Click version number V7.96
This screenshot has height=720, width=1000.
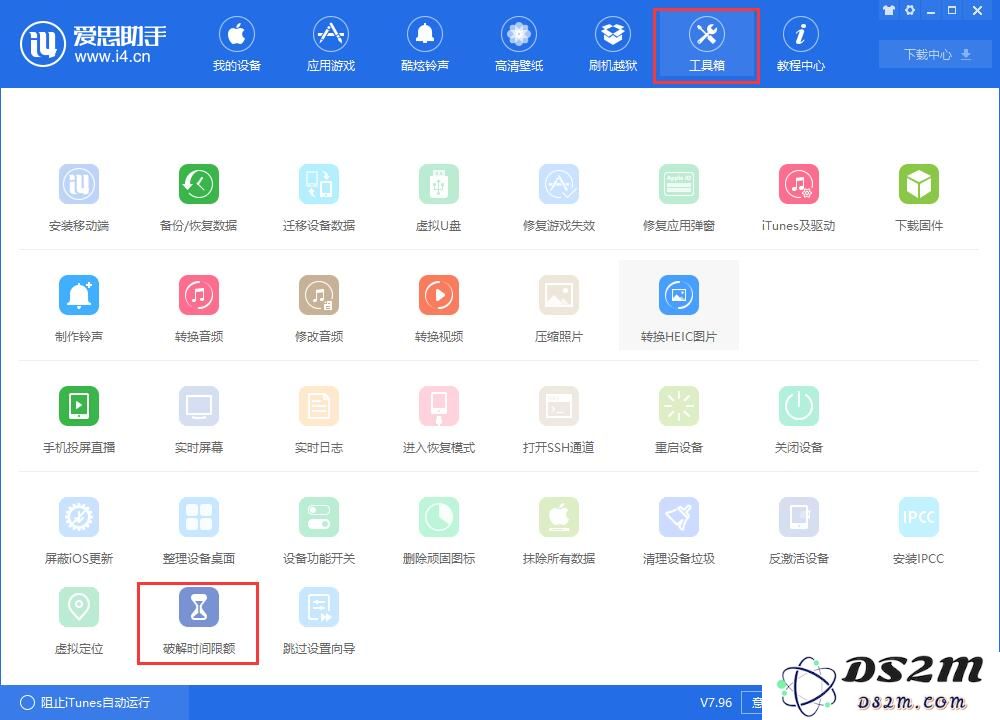pyautogui.click(x=716, y=702)
